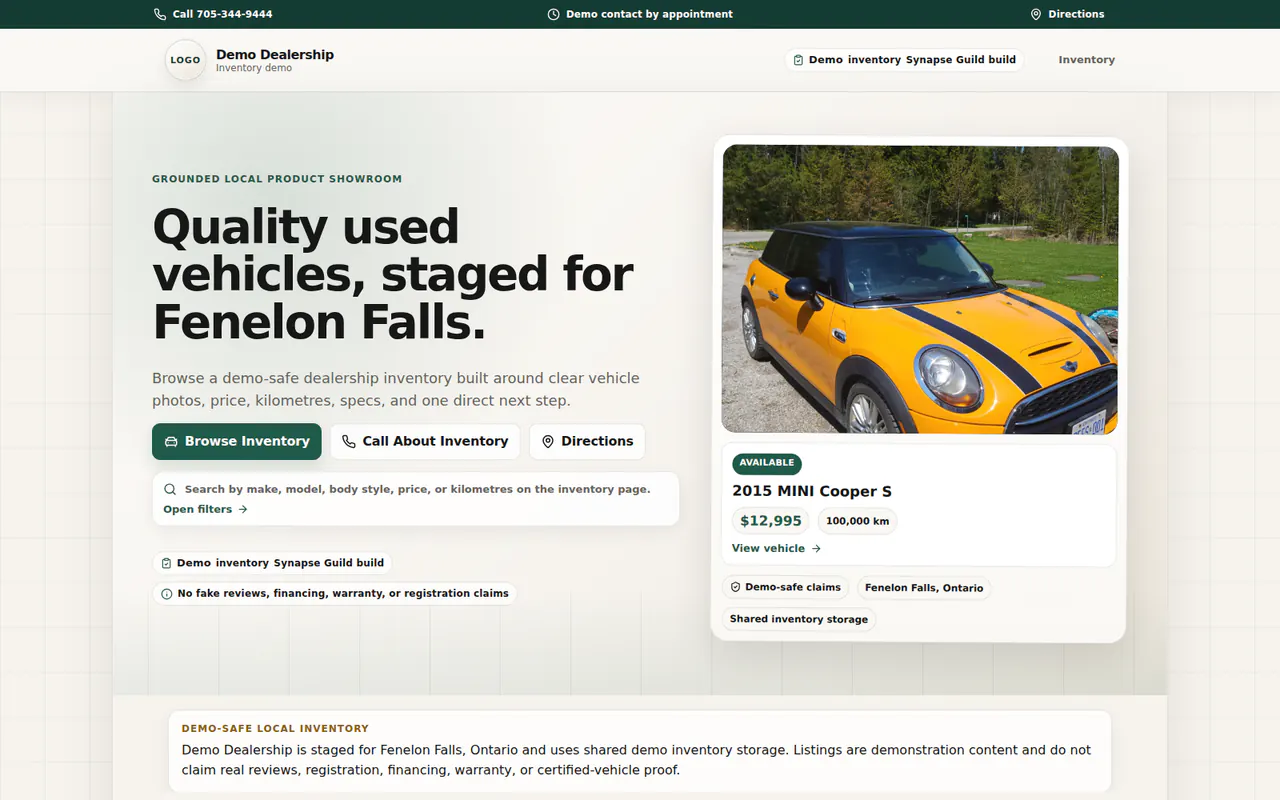Click GROUNDED LOCAL PRODUCT SHOWROOM label

click(277, 179)
